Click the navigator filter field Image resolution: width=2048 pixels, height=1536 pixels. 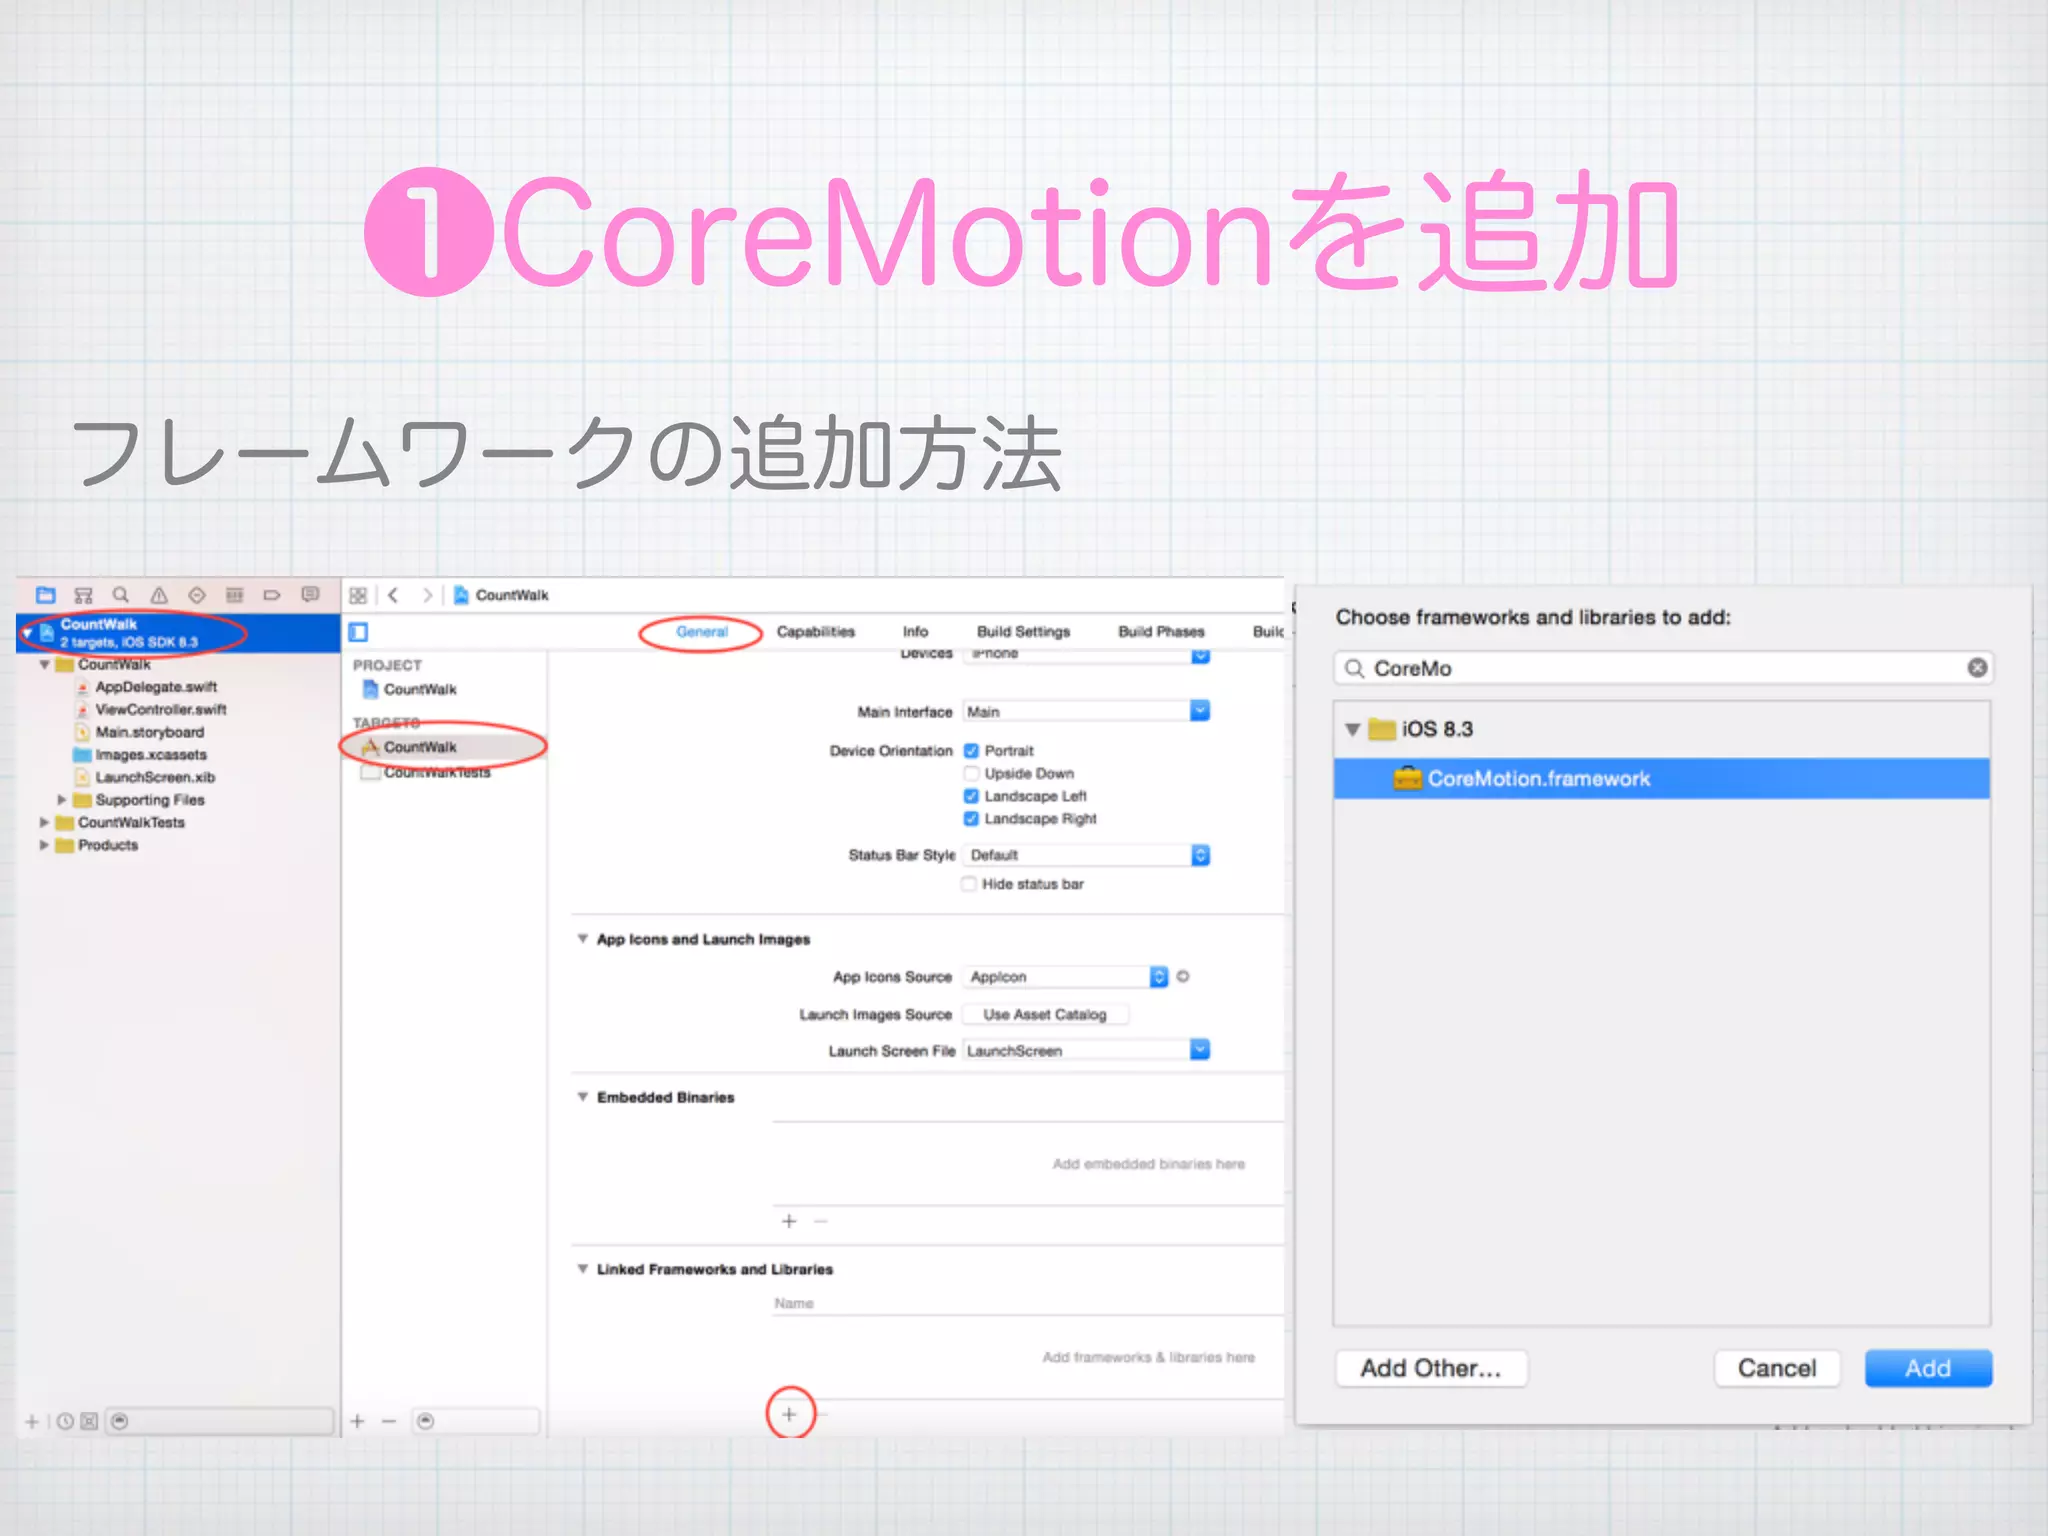219,1421
